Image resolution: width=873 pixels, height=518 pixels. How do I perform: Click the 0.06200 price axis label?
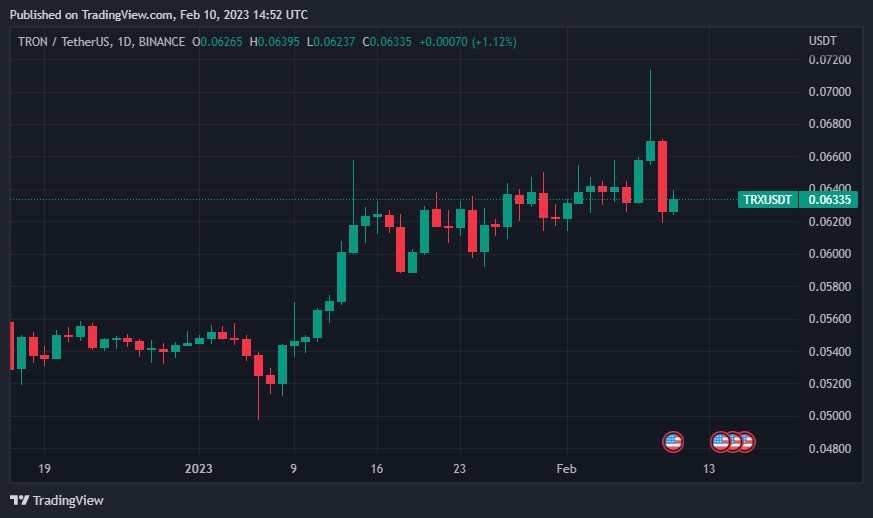click(x=830, y=222)
